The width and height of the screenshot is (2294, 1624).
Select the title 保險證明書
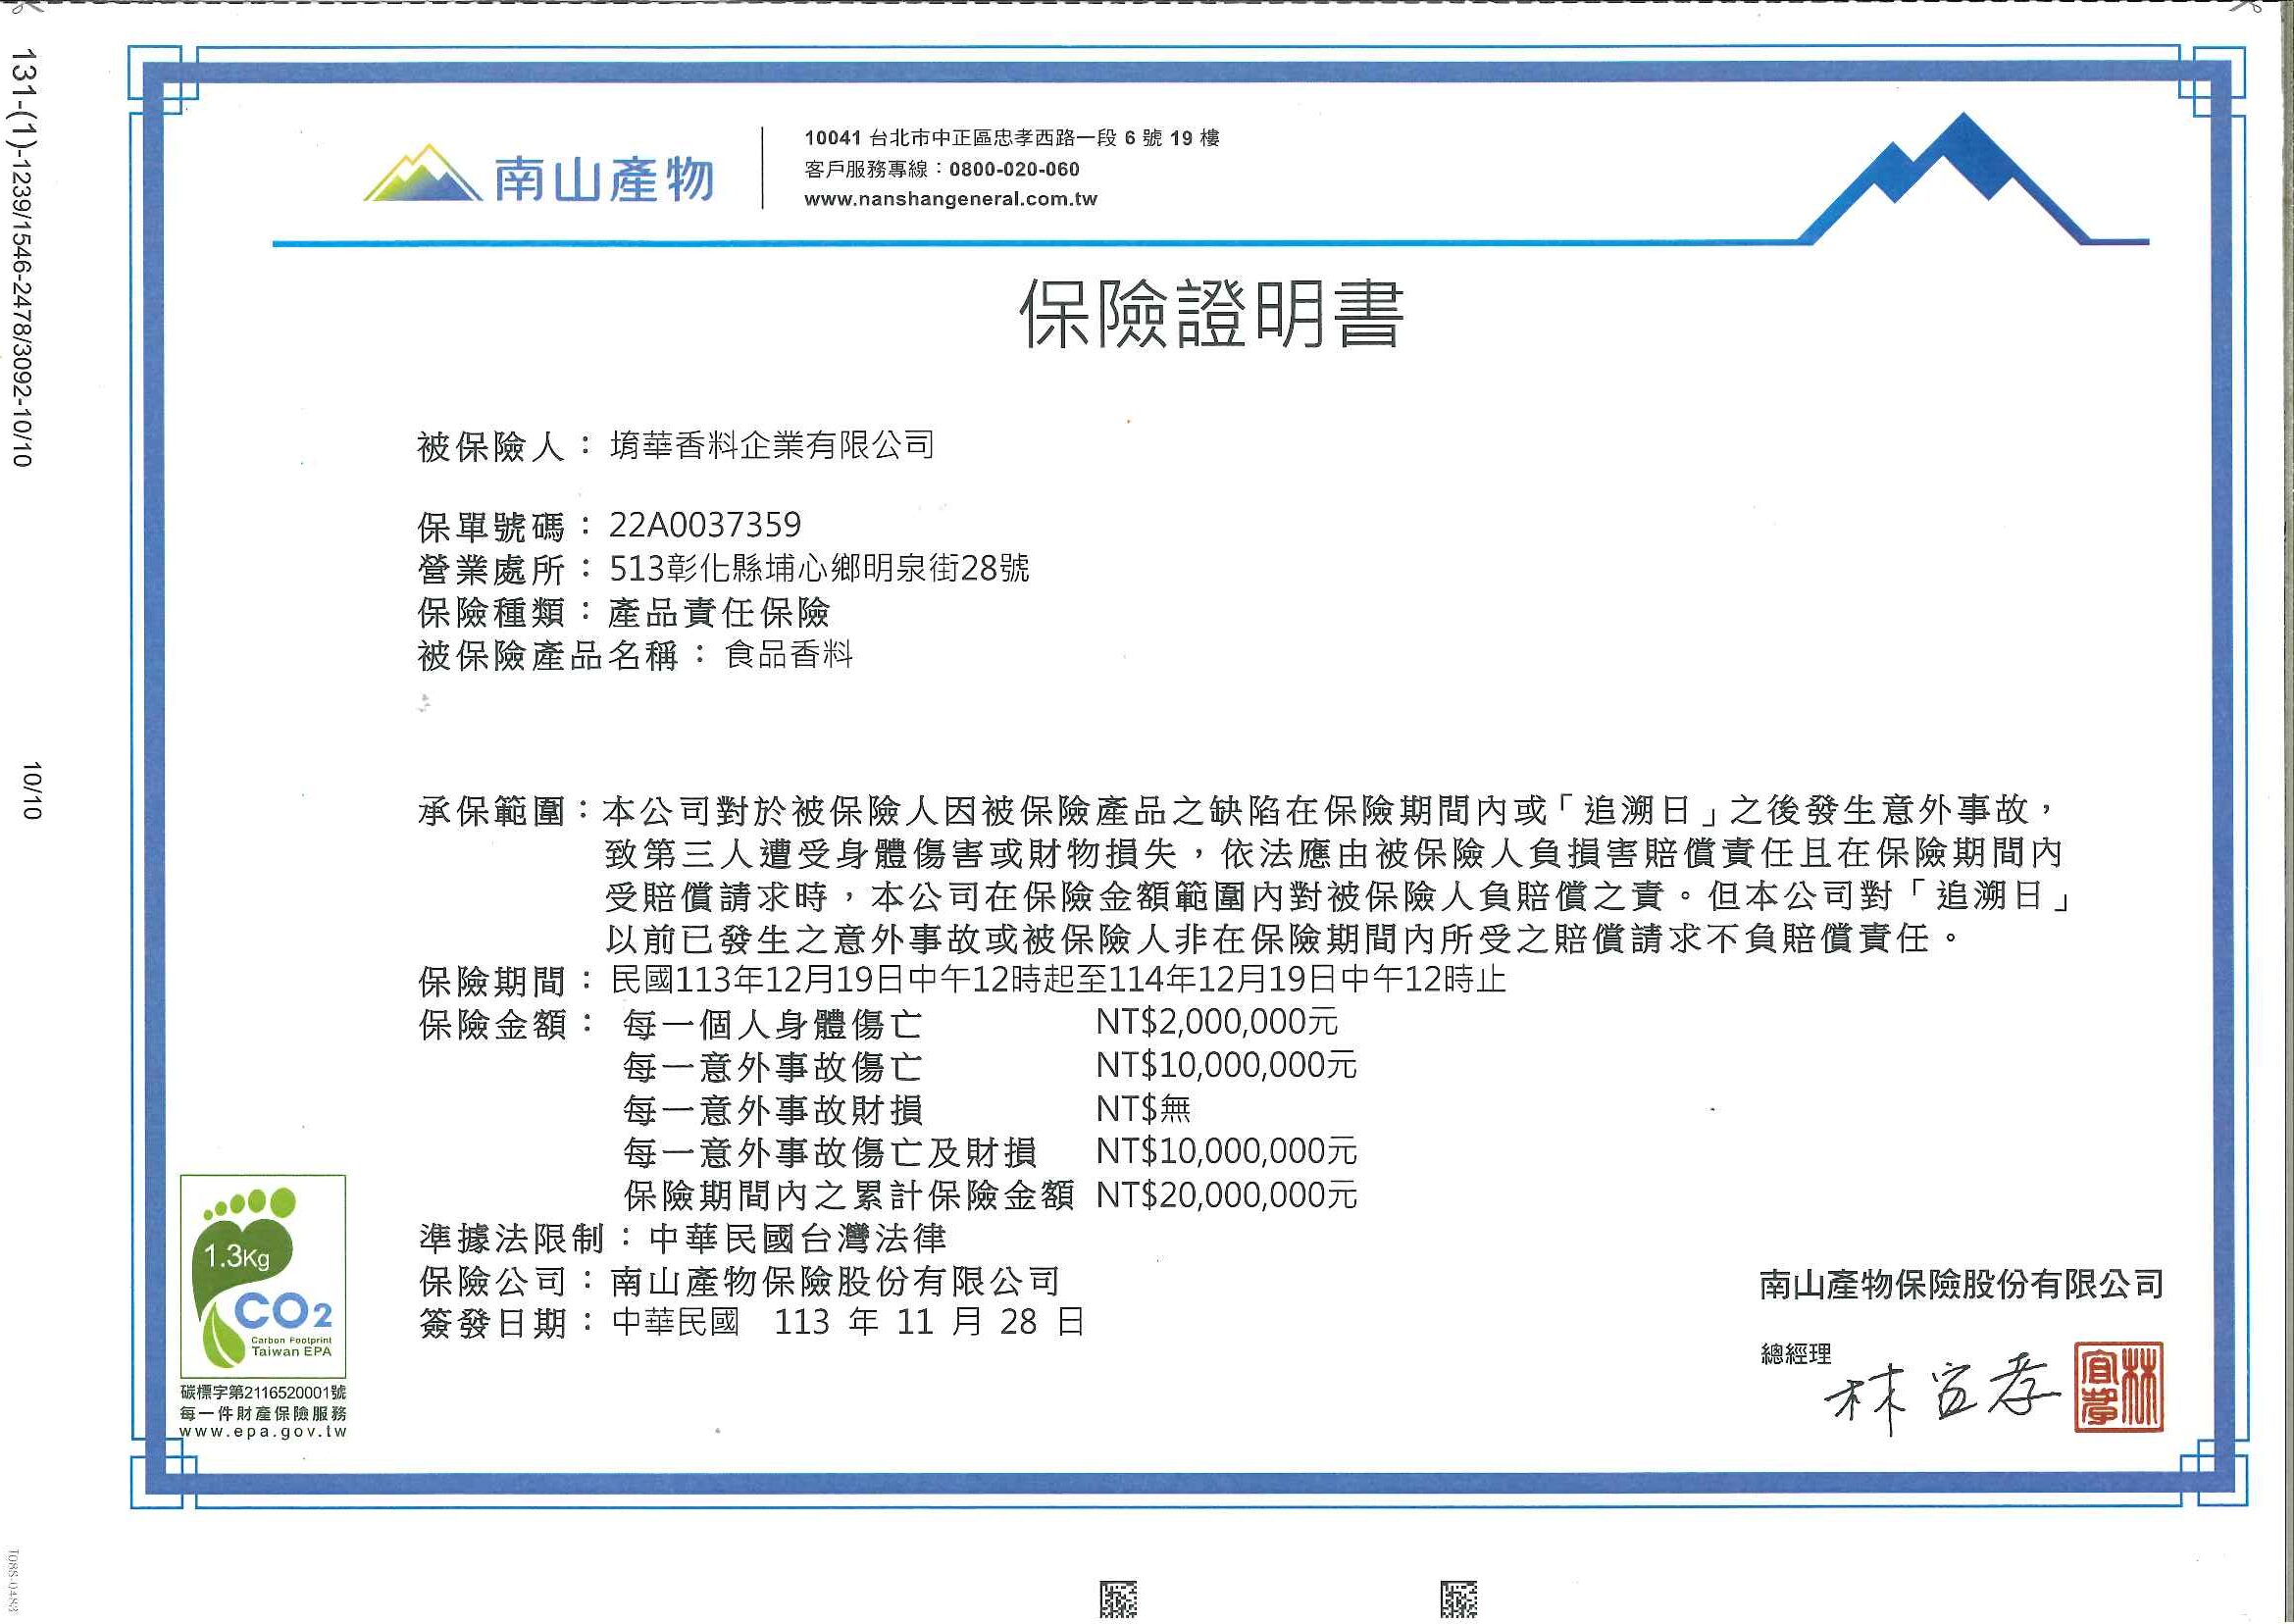point(1211,314)
